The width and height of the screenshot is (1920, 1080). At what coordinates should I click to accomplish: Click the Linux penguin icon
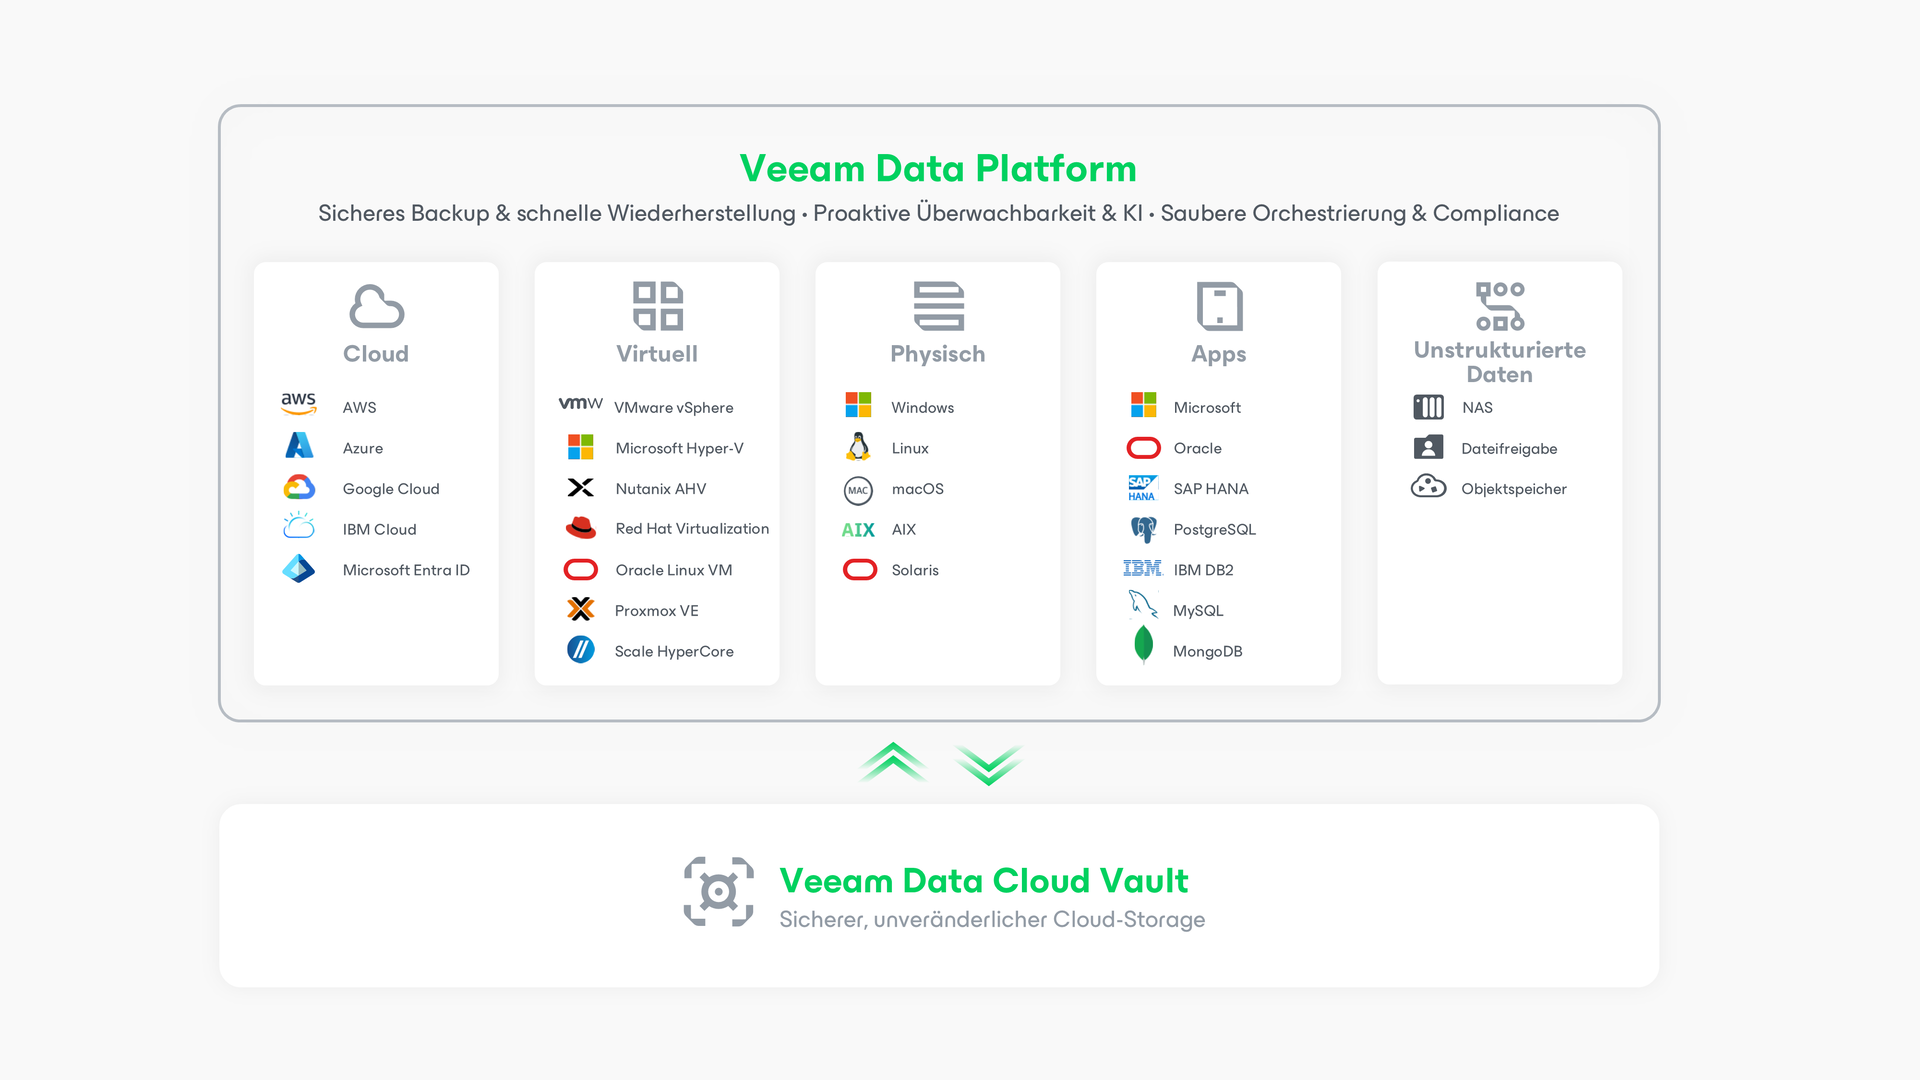click(858, 447)
